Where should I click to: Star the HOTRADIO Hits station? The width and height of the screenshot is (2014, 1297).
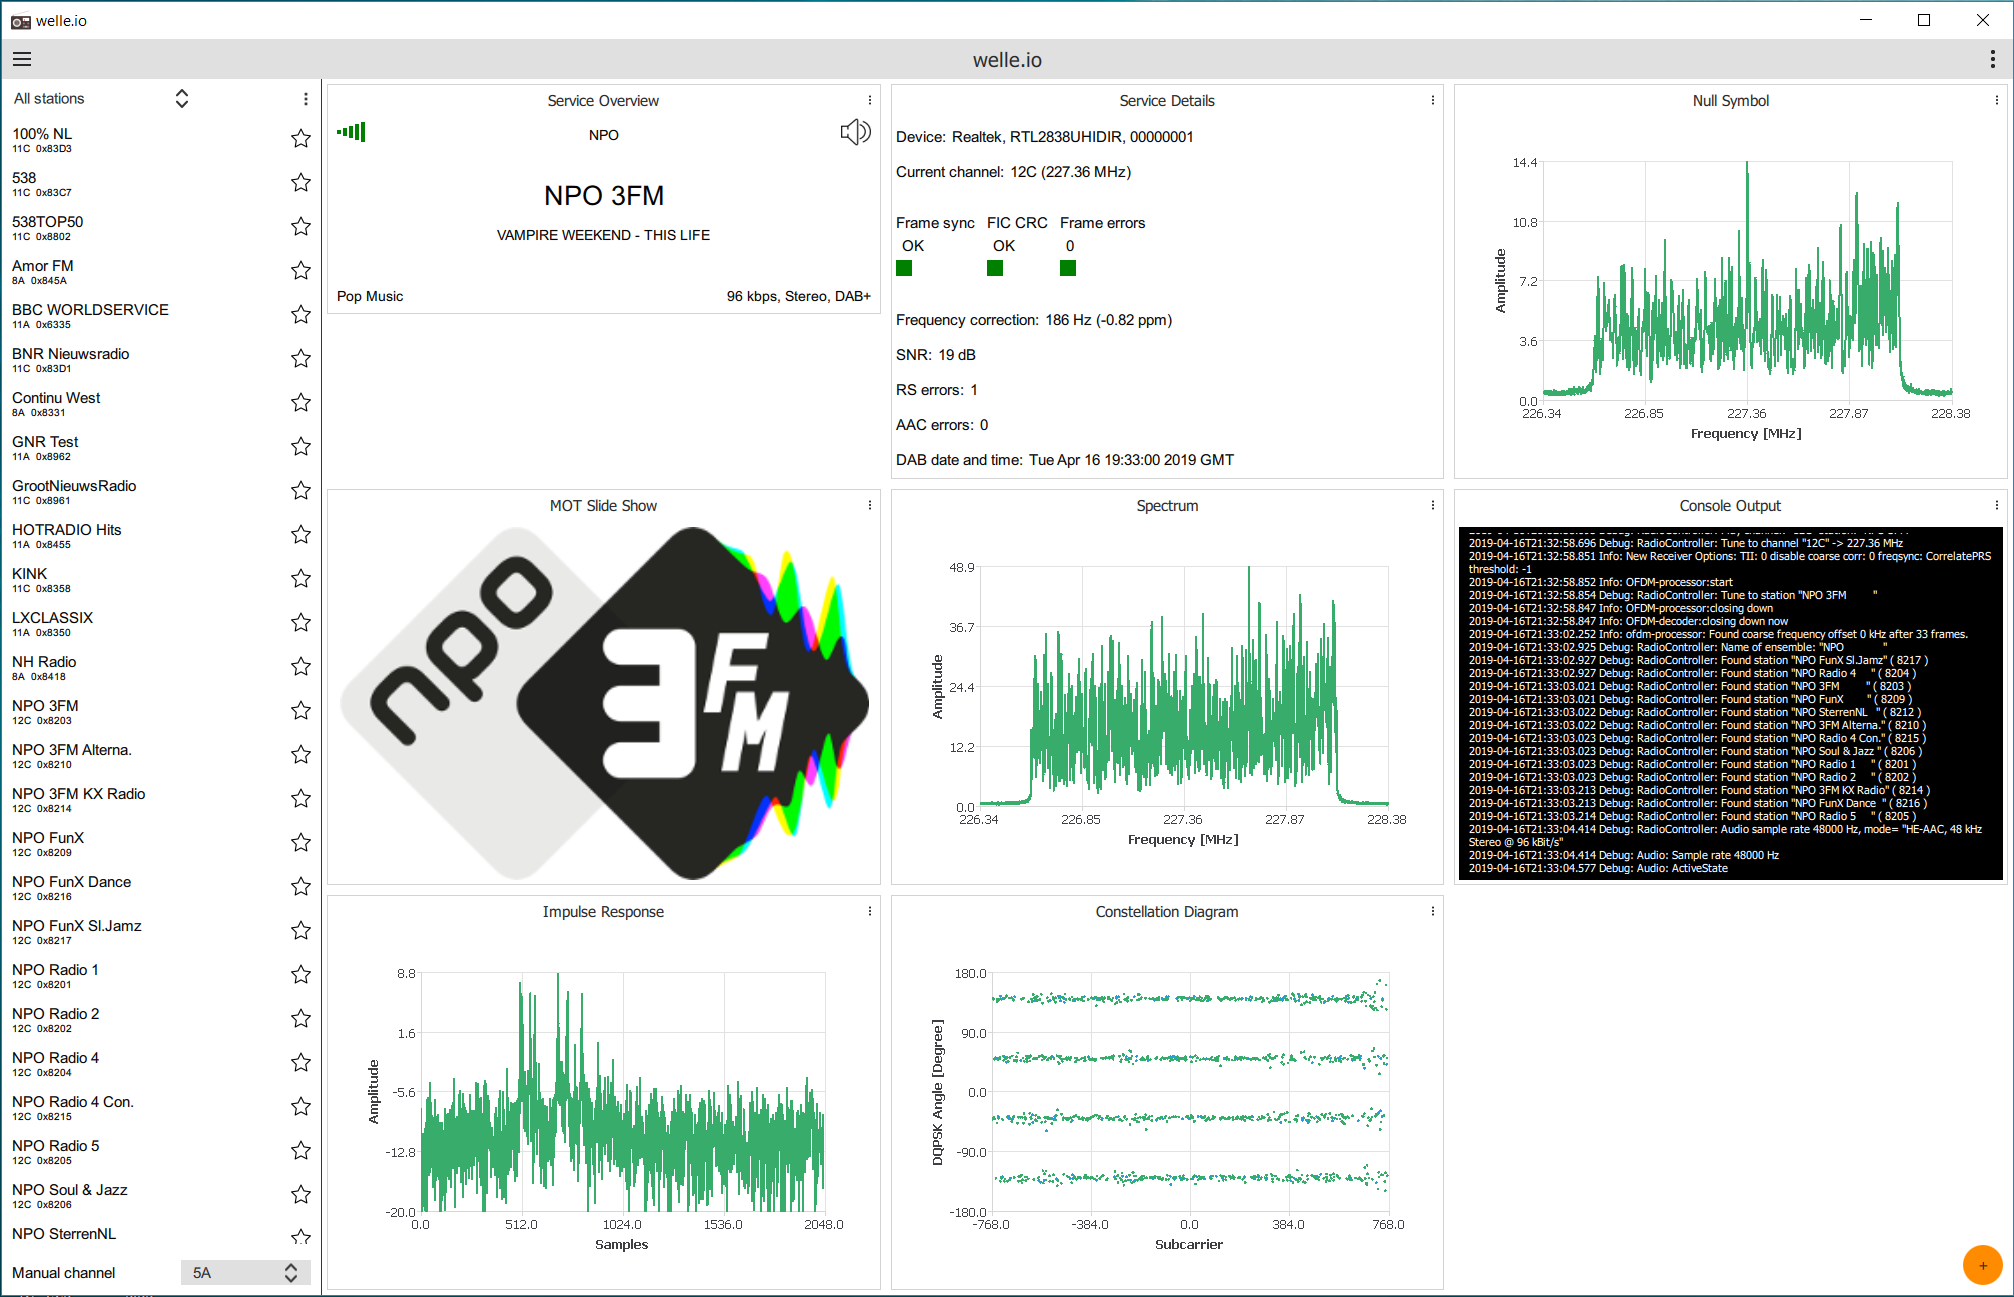pos(301,535)
